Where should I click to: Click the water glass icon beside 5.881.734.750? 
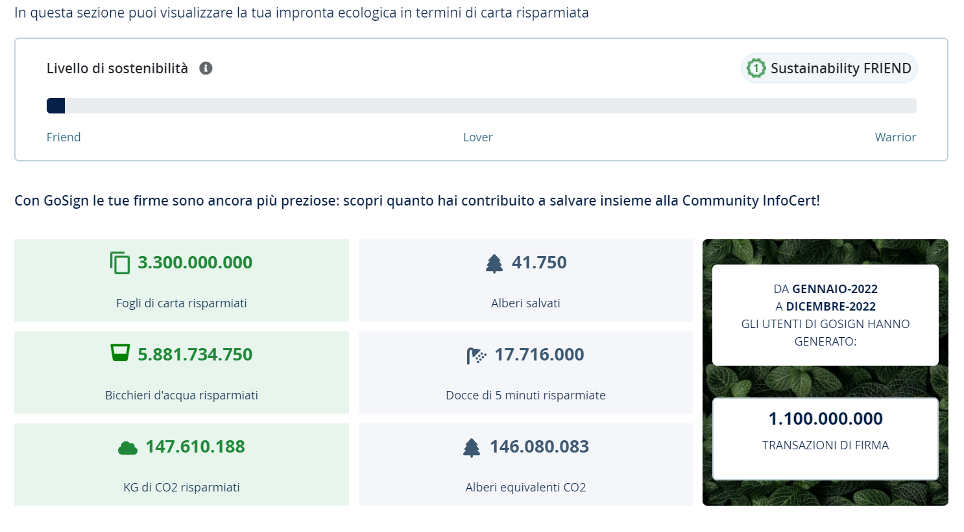click(120, 354)
